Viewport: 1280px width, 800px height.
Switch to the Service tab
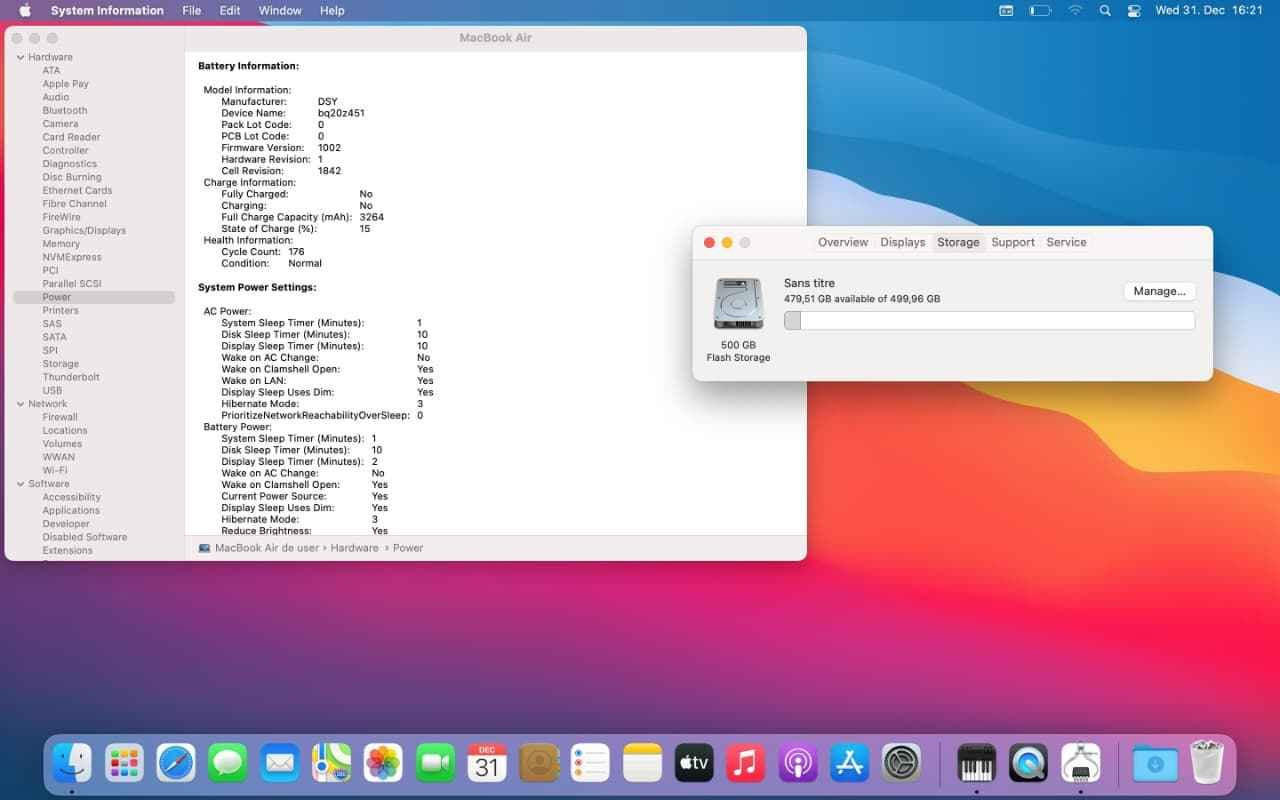click(x=1066, y=242)
